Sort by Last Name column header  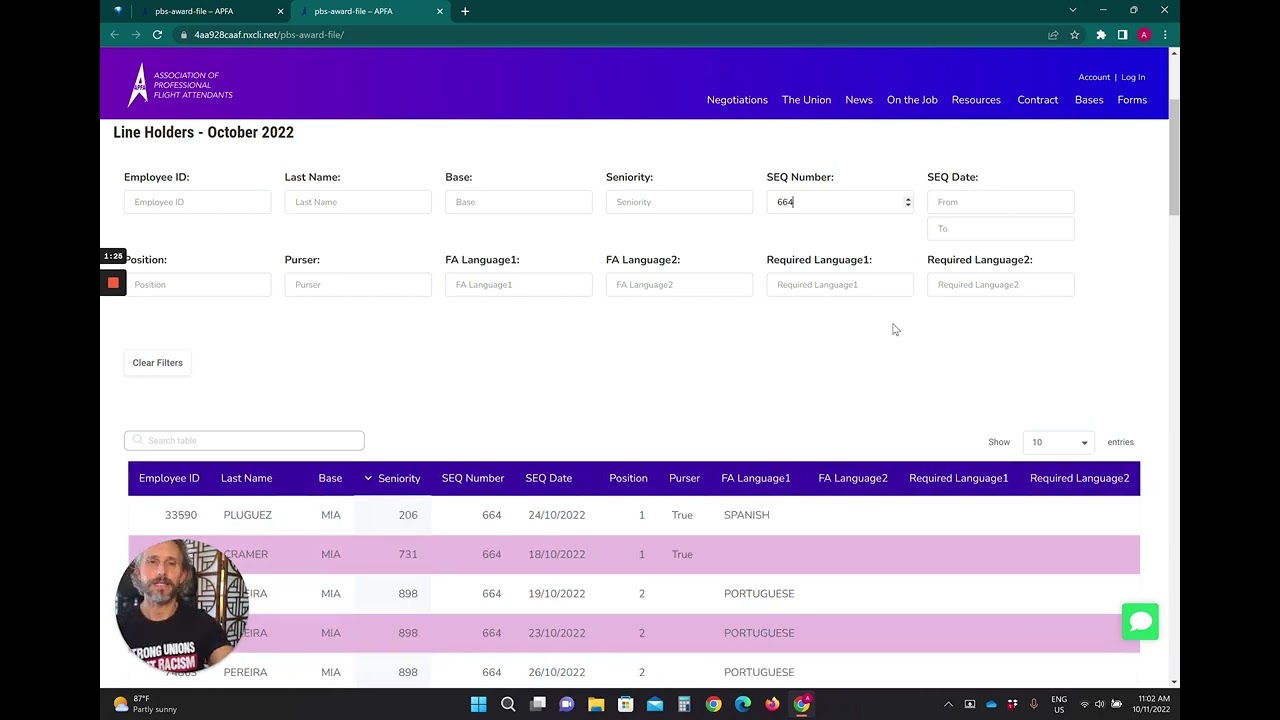point(246,478)
